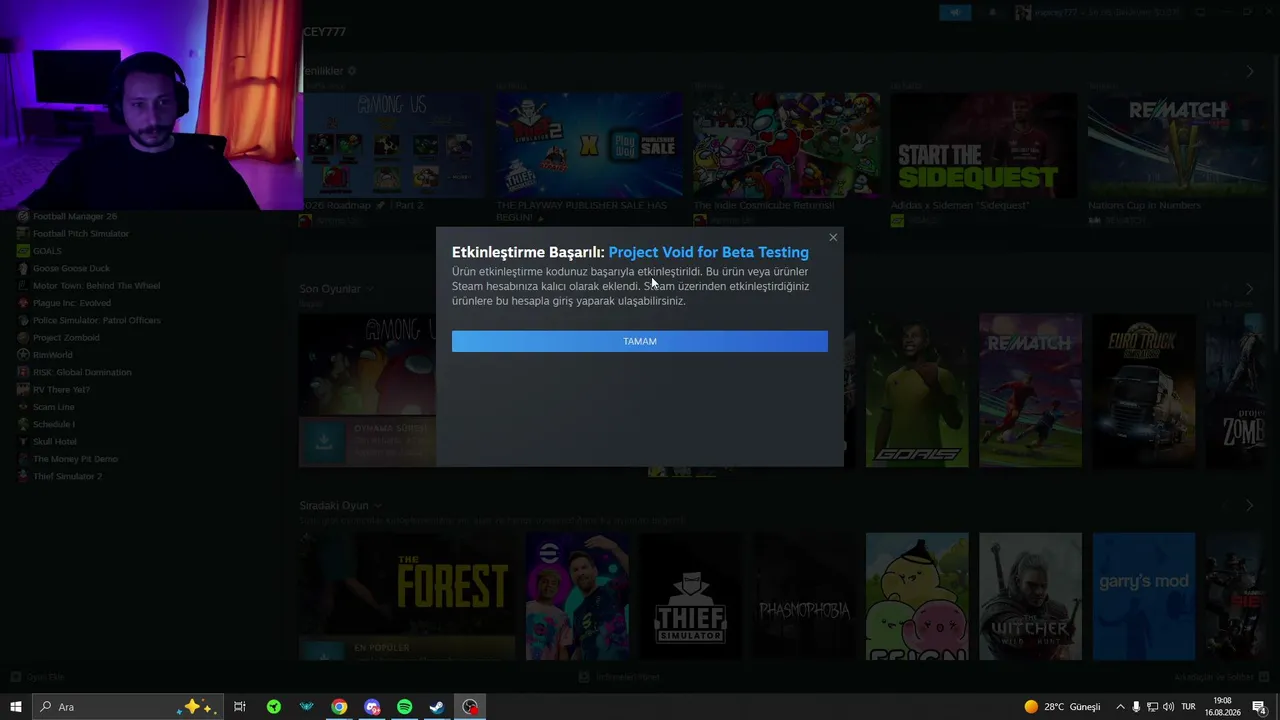Click the Project Zomboid list icon
The width and height of the screenshot is (1280, 720).
pos(23,337)
